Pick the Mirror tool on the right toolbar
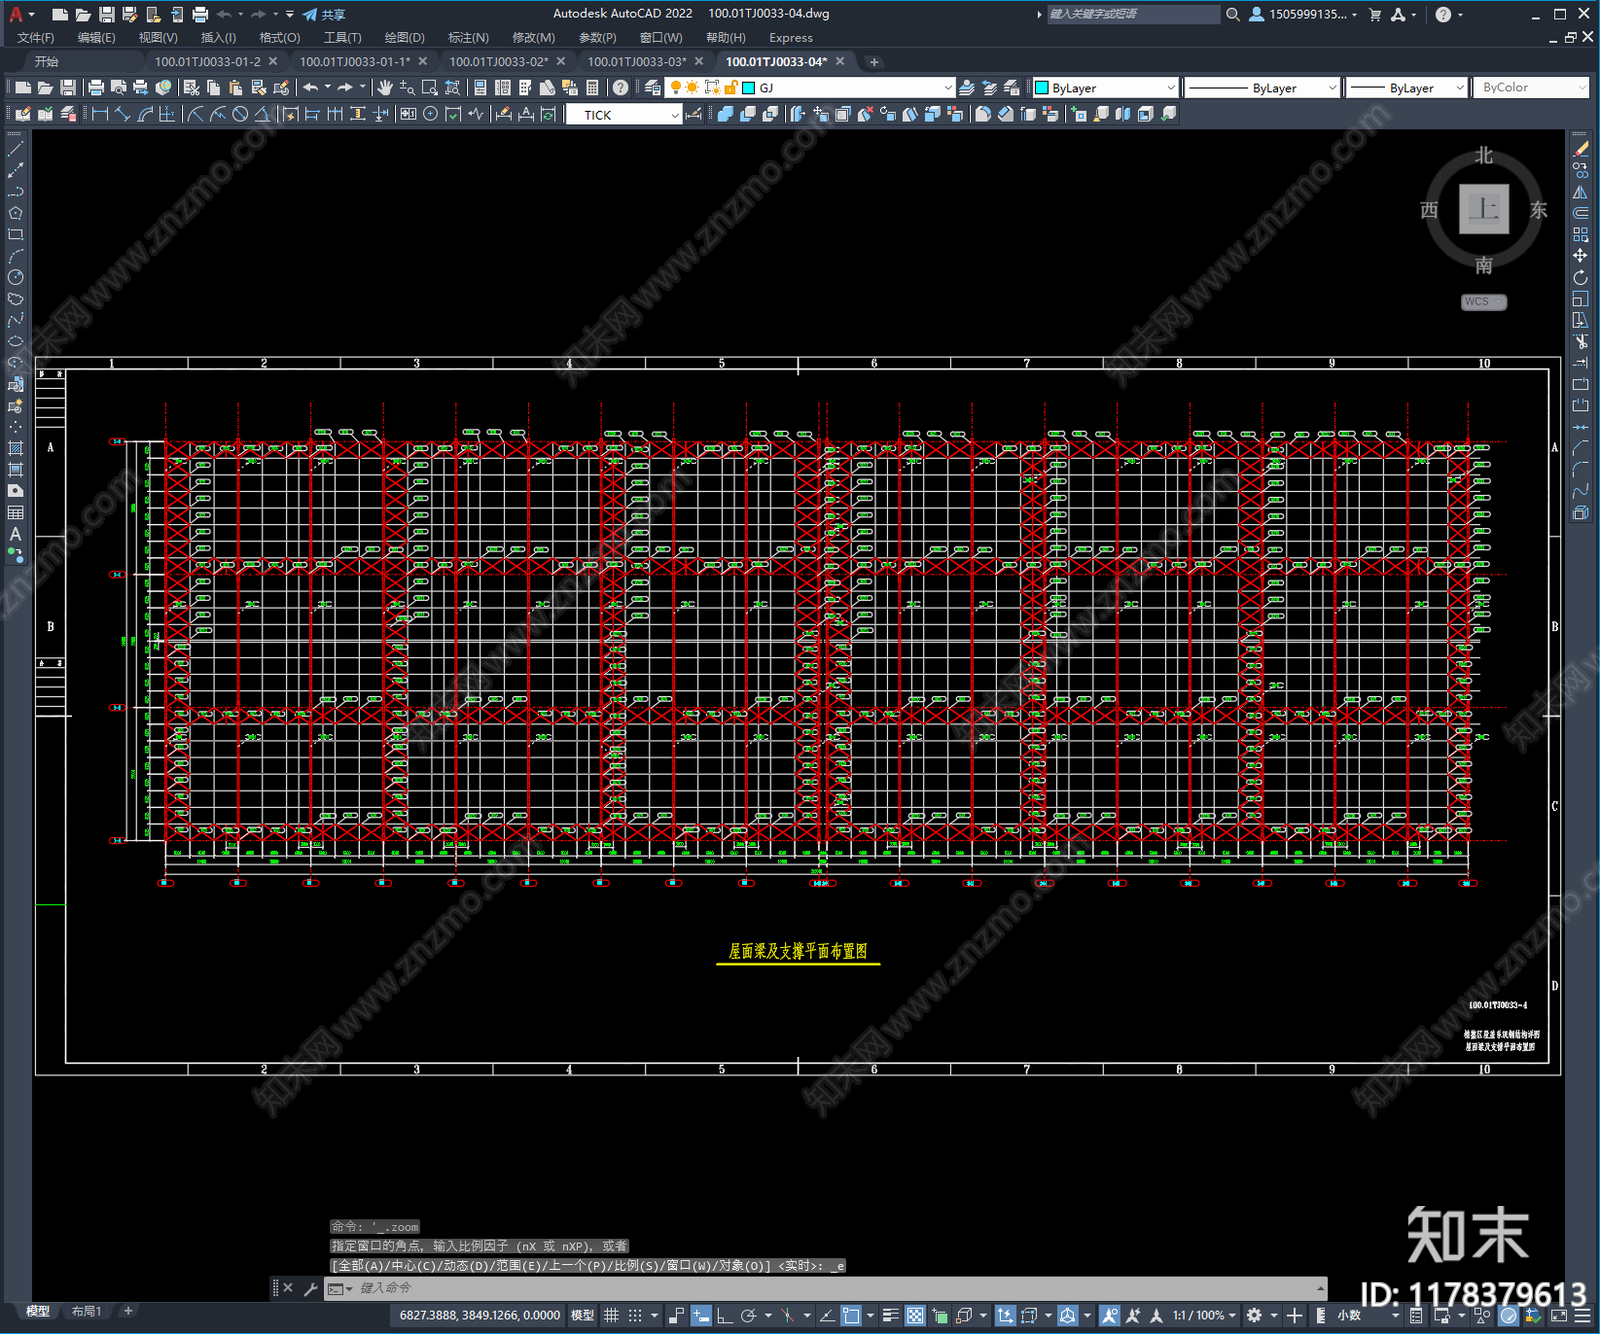 point(1580,192)
